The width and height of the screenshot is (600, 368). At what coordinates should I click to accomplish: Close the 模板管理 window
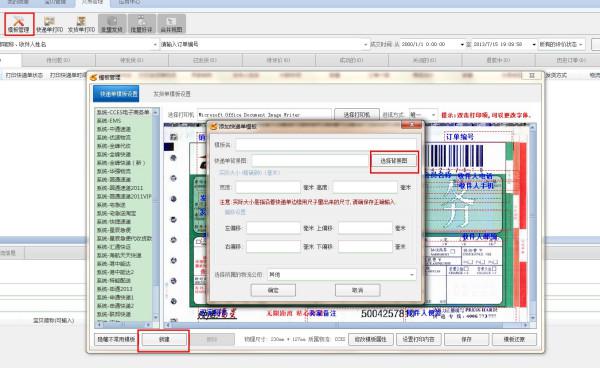(532, 76)
